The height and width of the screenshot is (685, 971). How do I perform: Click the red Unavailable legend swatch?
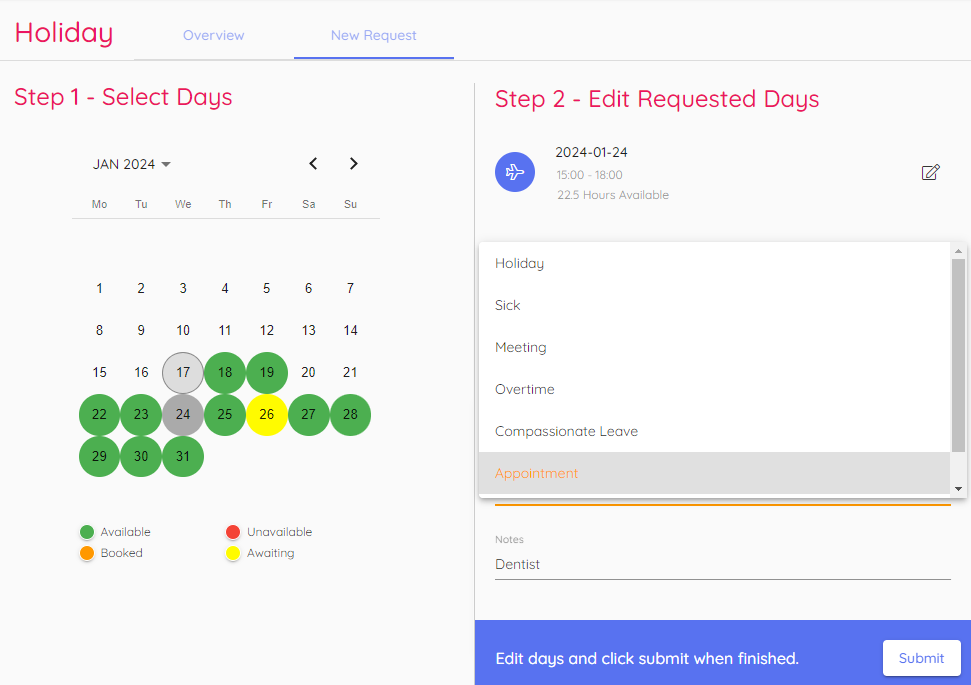(x=233, y=532)
